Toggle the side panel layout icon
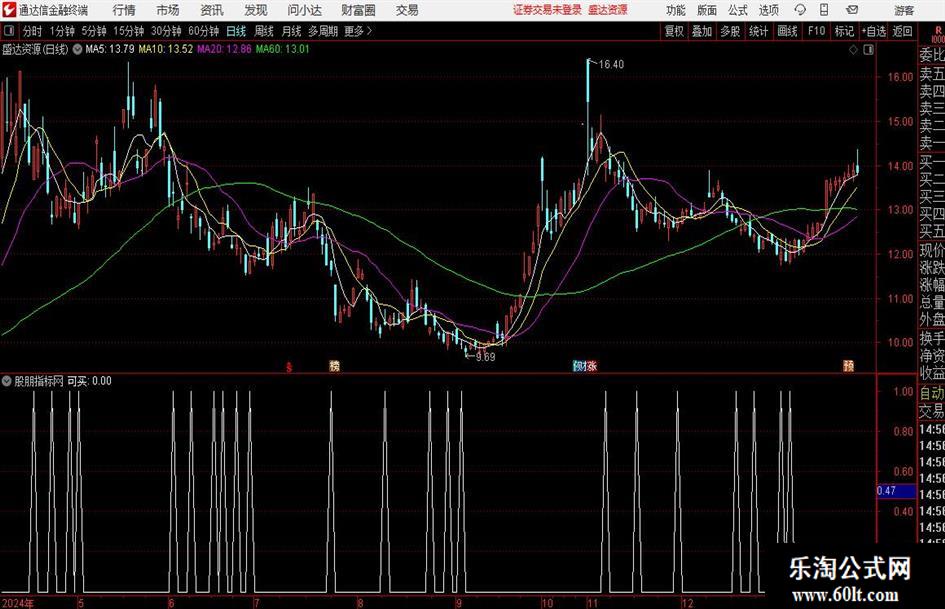945x609 pixels. pos(868,50)
